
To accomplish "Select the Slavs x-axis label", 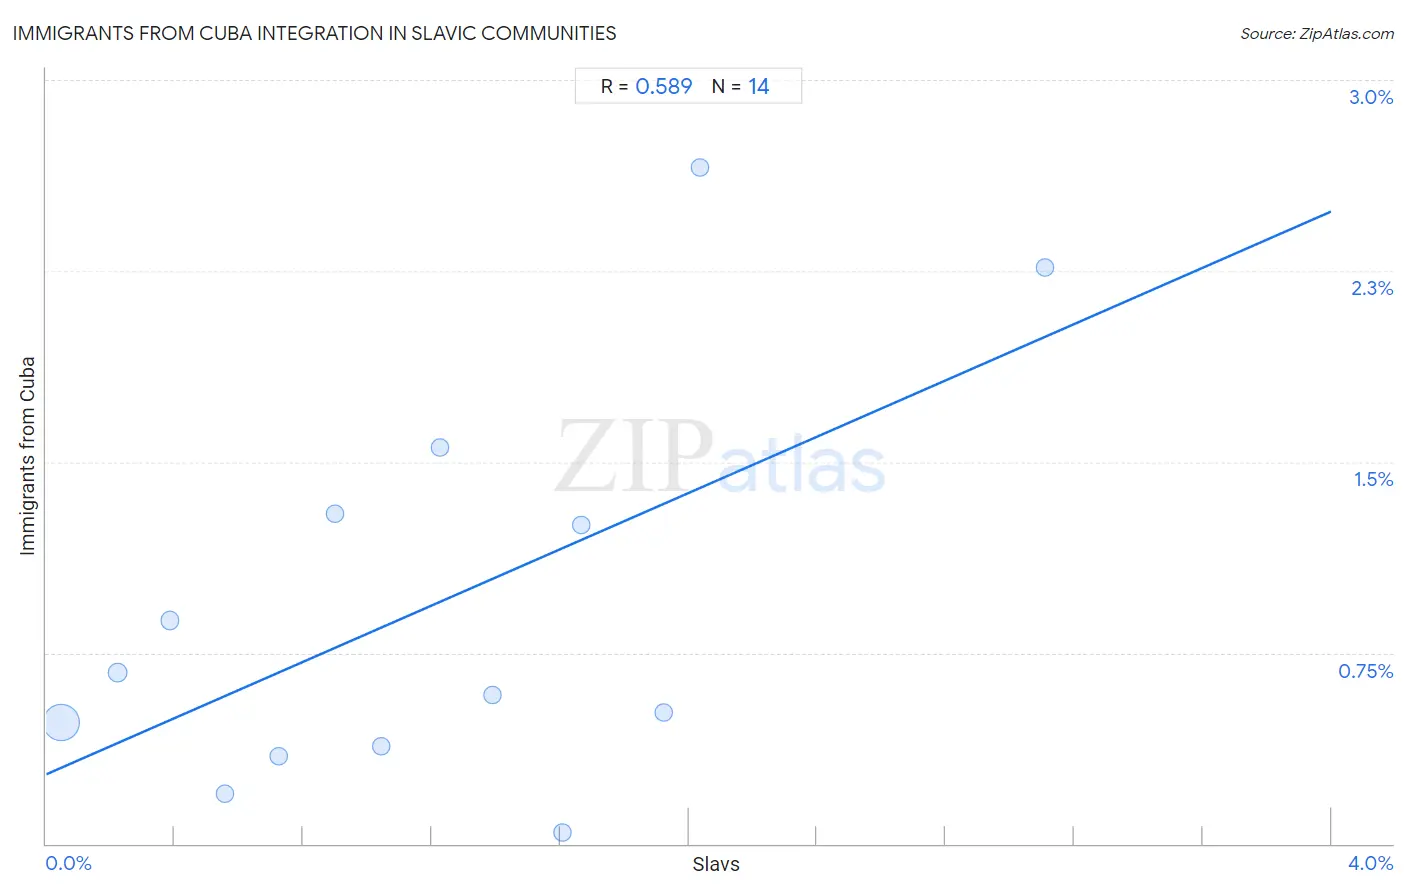I will 716,864.
